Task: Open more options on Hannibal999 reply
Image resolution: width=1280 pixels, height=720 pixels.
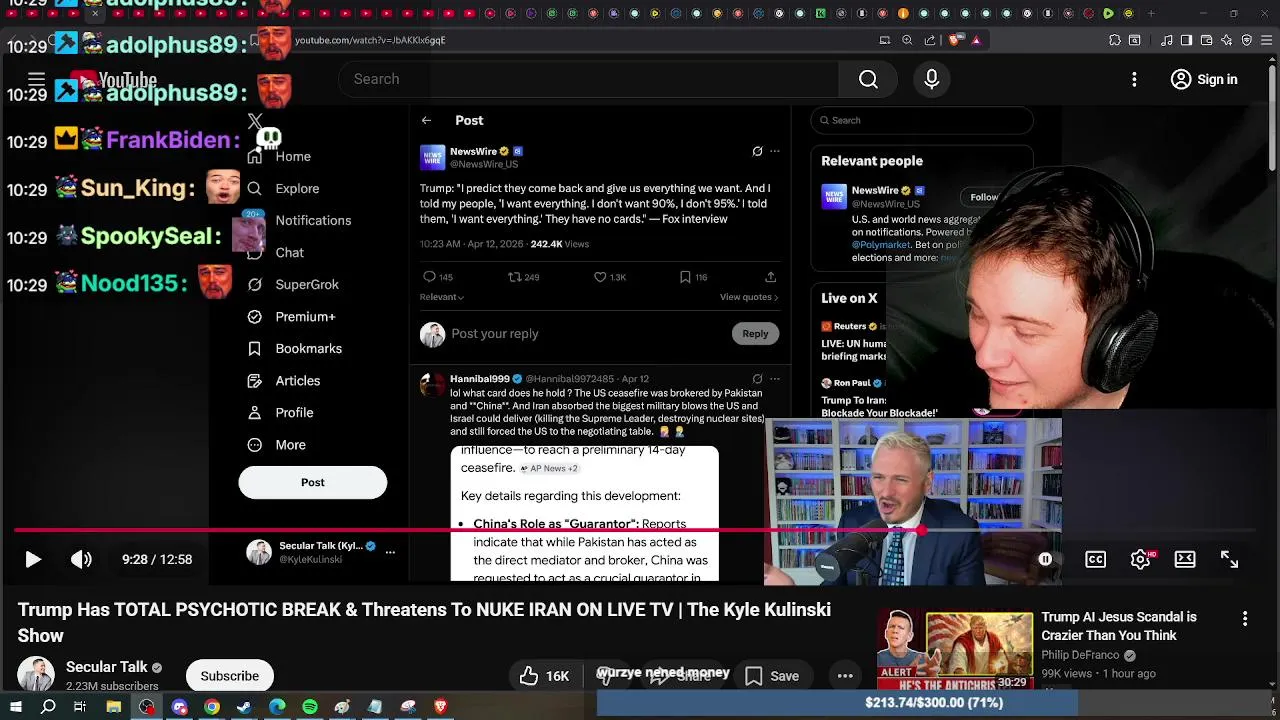Action: coord(774,379)
